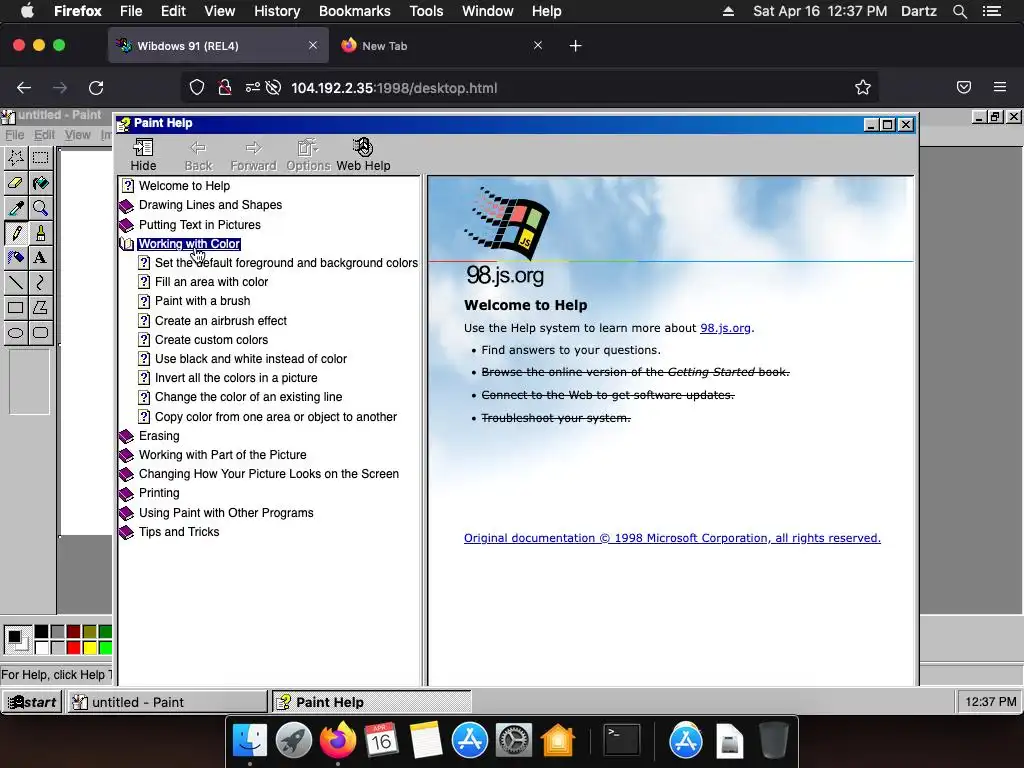
Task: Open the Fill an area with color topic
Action: tap(211, 281)
